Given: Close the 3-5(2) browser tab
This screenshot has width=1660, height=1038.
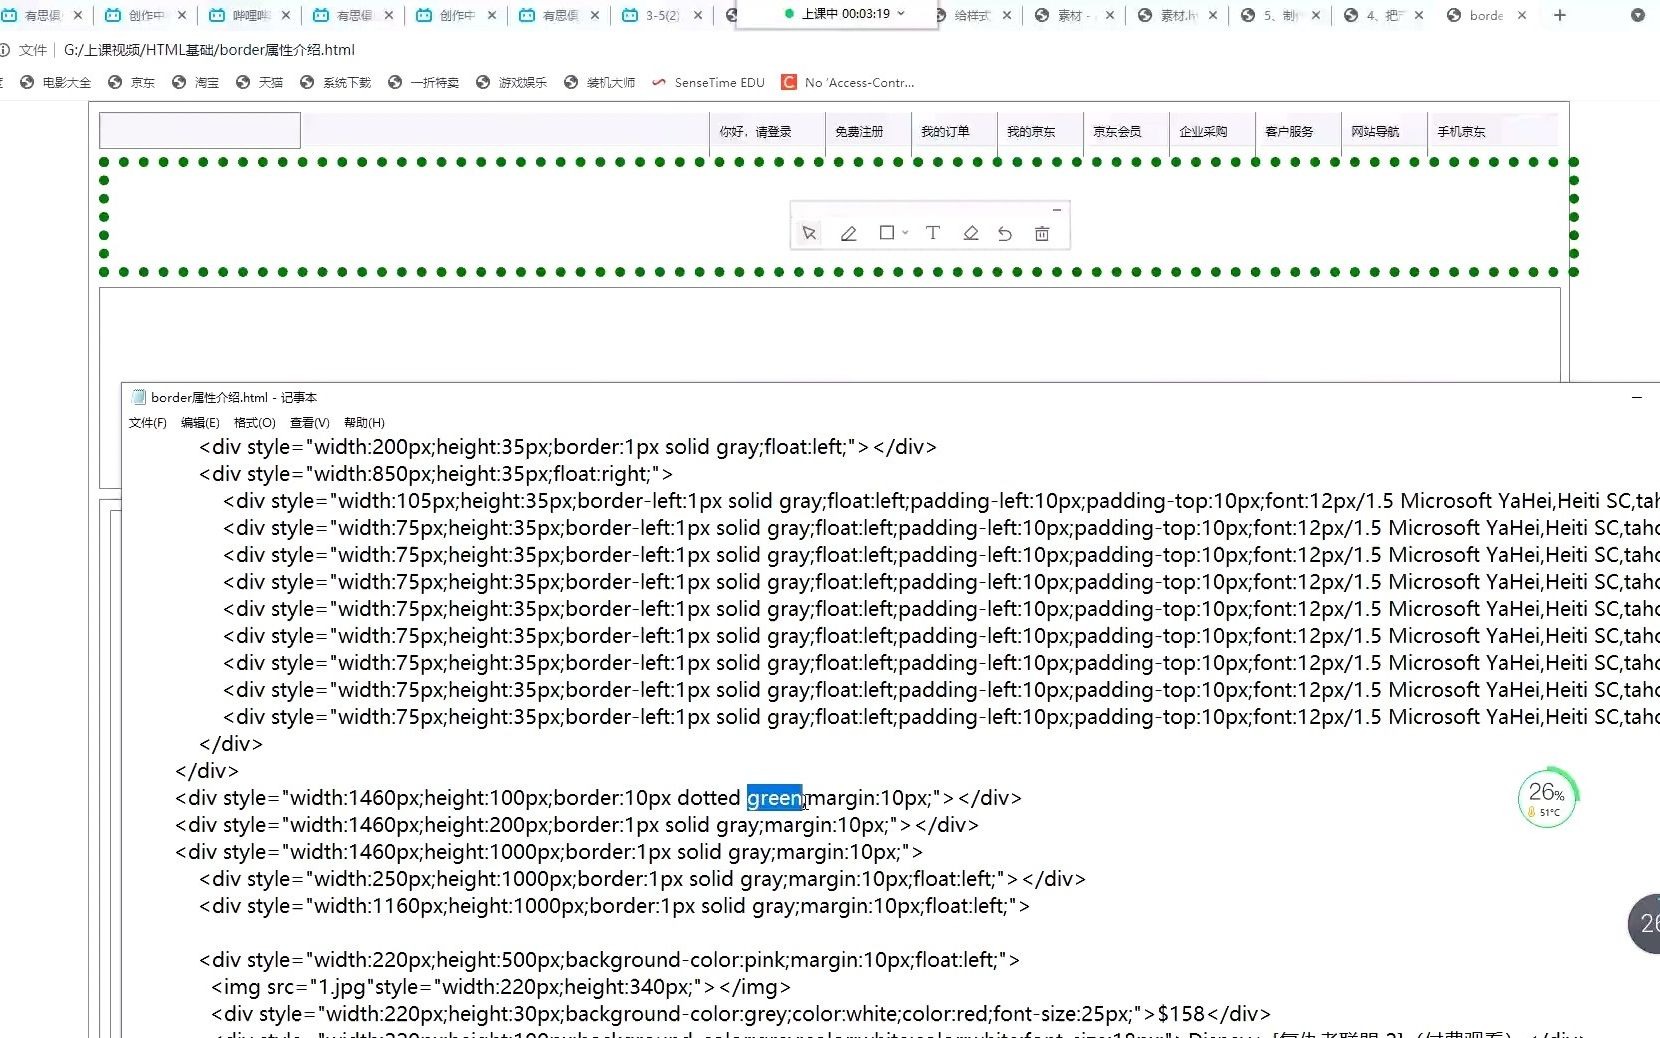Looking at the screenshot, I should 698,15.
